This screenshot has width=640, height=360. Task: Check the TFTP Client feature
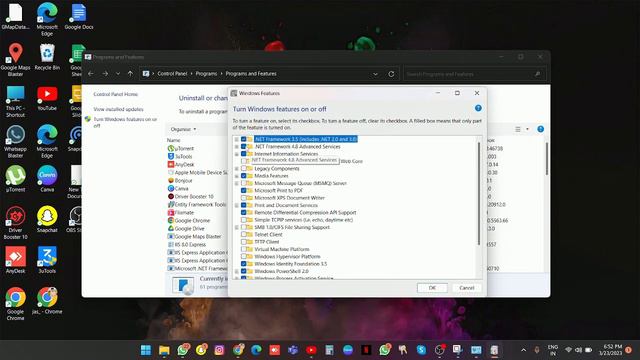[244, 242]
